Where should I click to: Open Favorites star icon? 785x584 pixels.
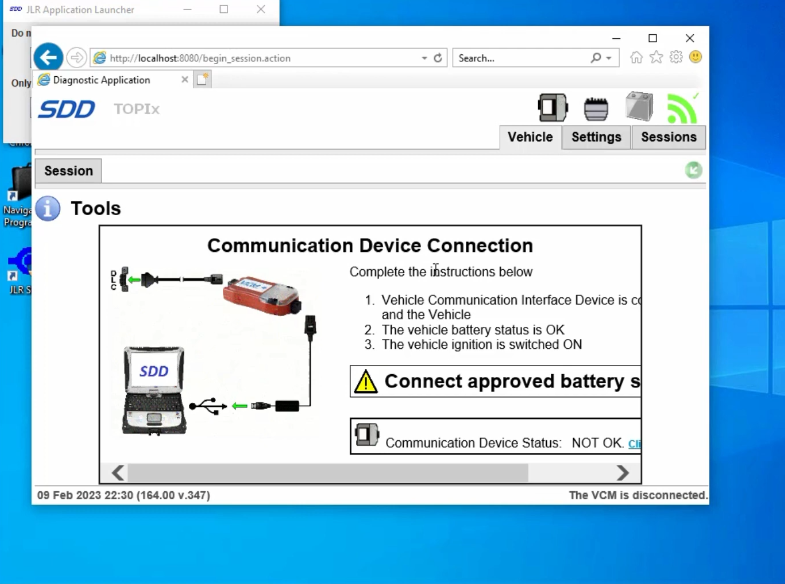(656, 58)
